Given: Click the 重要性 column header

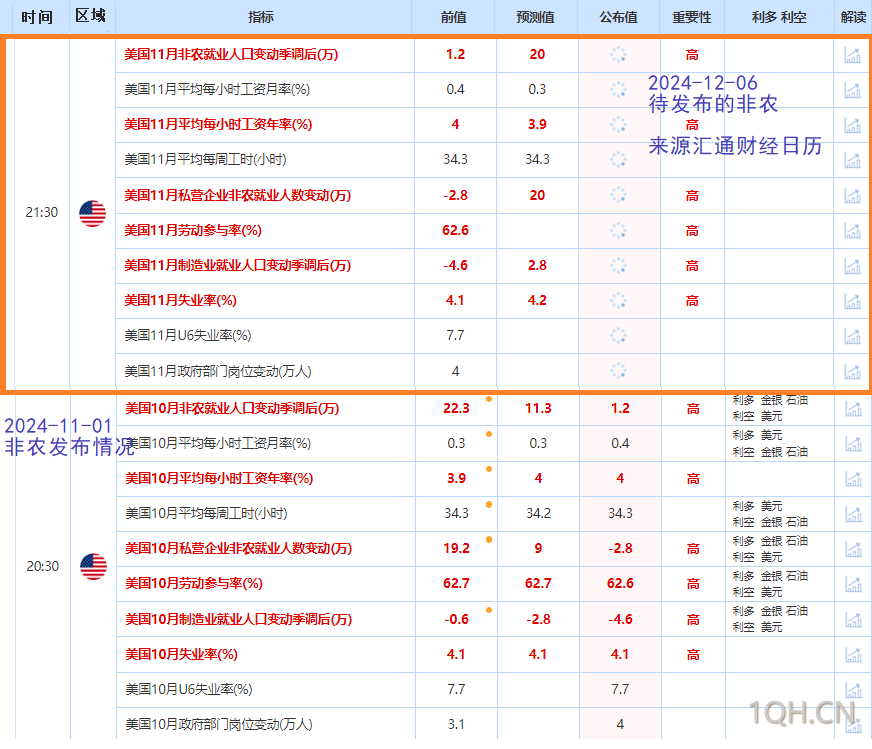Looking at the screenshot, I should tap(692, 17).
